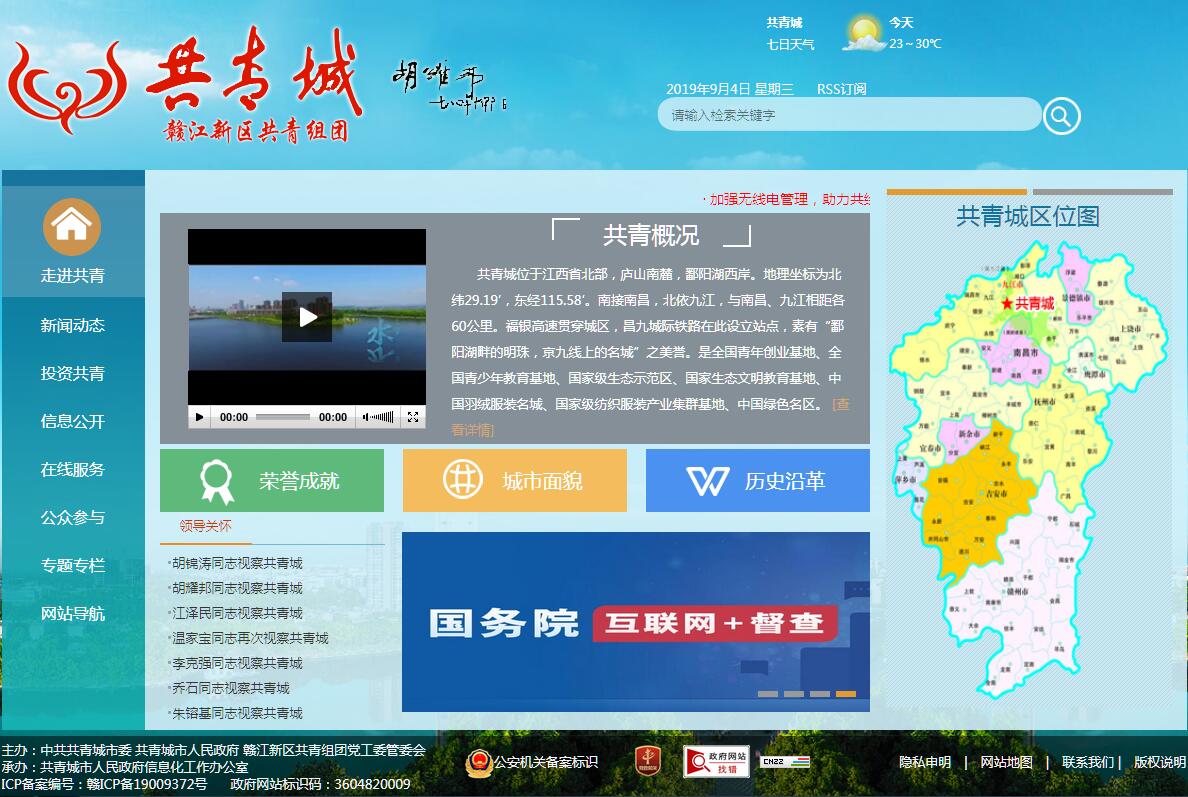Open the 政府网站找错 error-report badge

[716, 762]
